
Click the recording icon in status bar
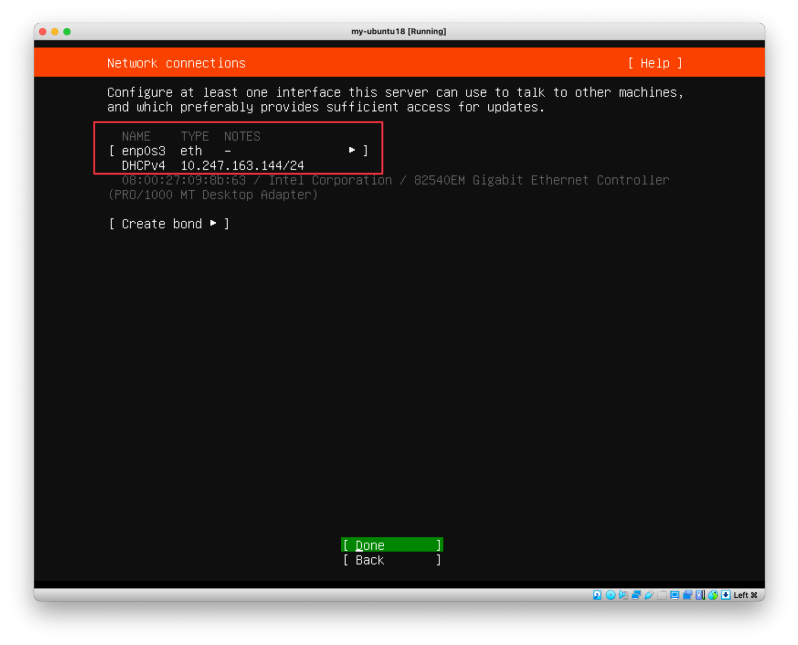[x=688, y=595]
